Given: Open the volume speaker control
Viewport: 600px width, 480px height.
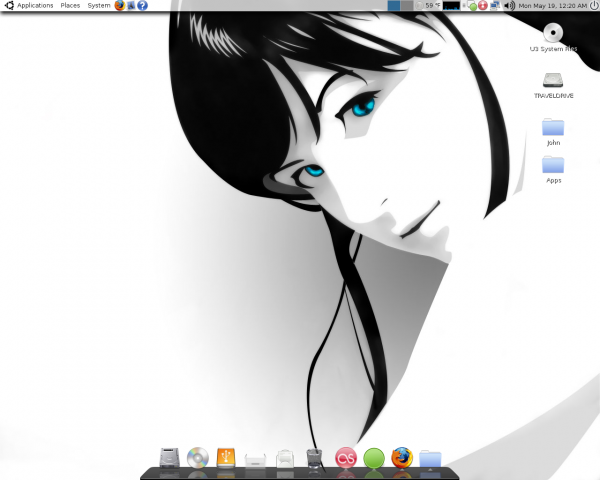Looking at the screenshot, I should (509, 5).
